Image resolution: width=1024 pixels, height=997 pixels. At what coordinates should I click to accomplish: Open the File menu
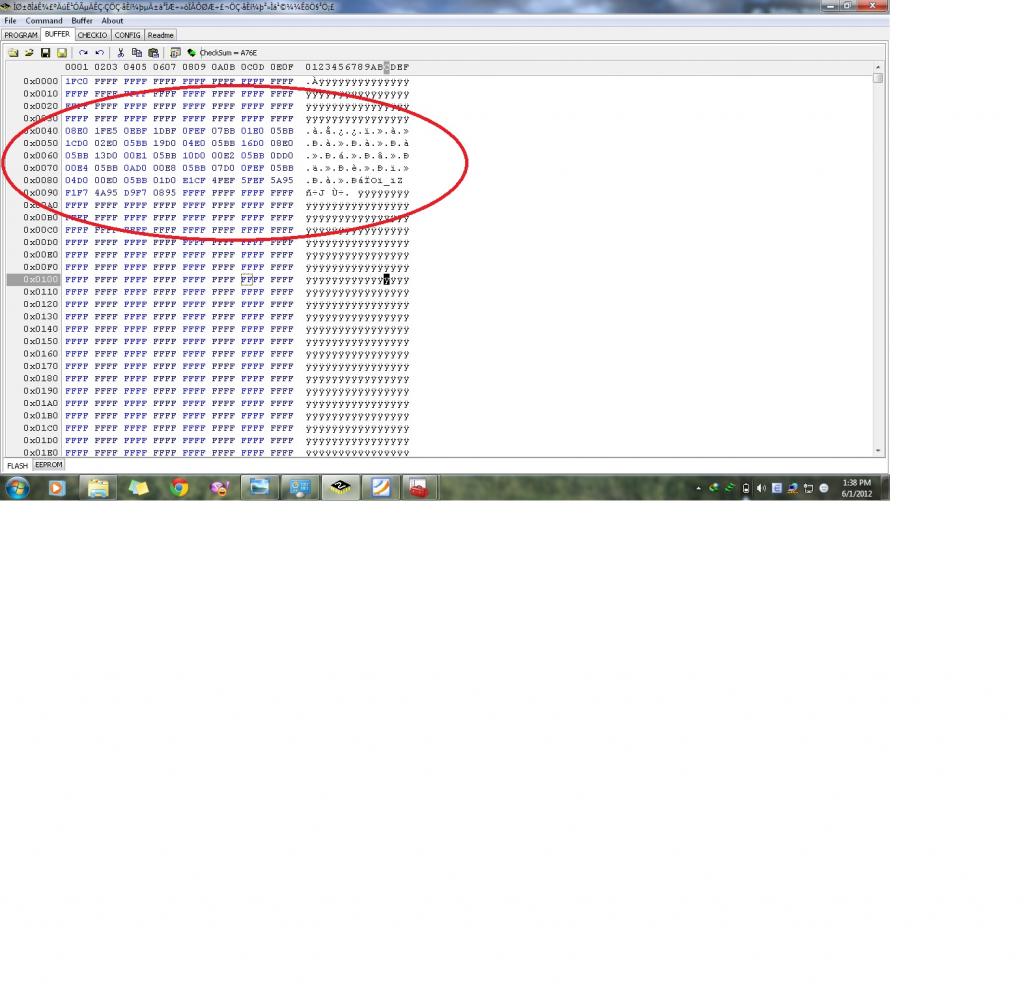tap(10, 21)
